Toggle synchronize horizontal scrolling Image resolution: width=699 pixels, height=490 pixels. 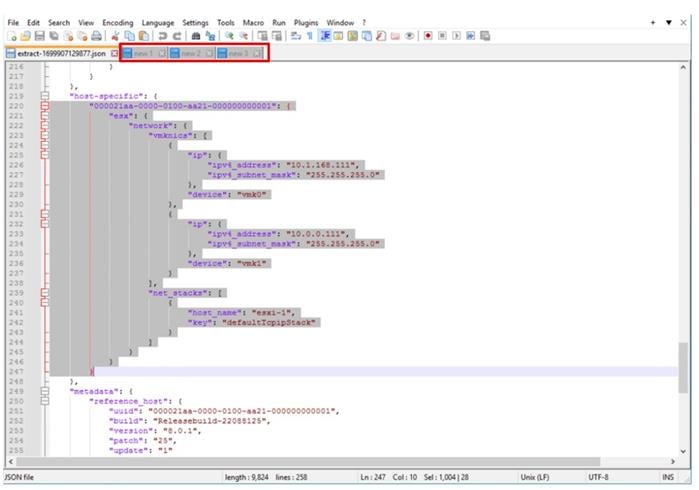[277, 36]
